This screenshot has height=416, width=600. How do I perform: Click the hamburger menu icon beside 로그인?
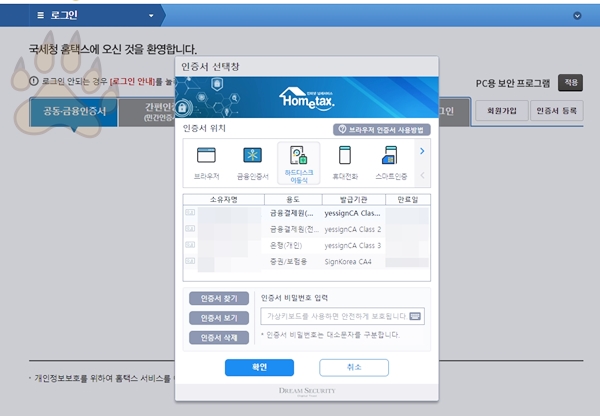40,15
